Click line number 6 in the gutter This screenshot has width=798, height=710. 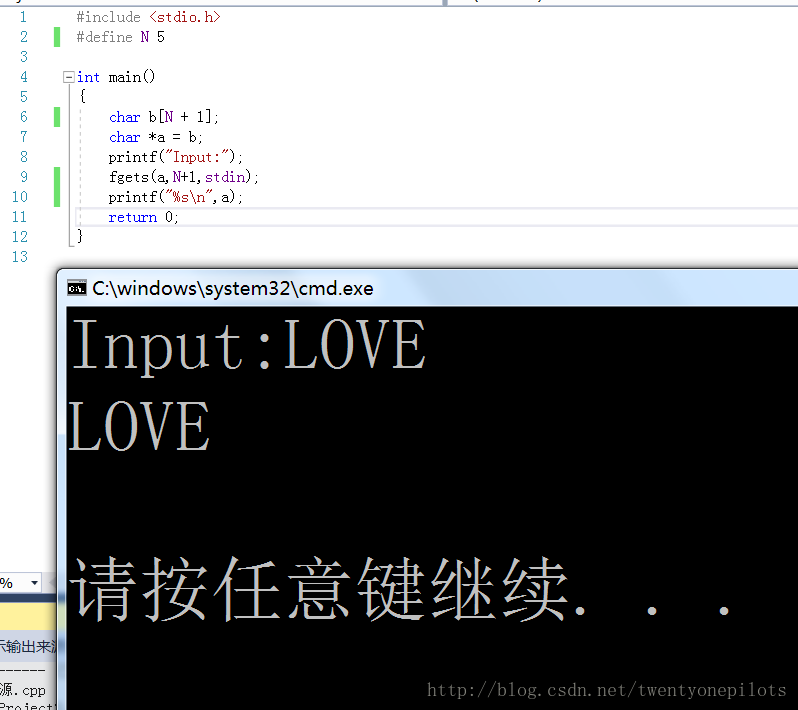coord(24,117)
